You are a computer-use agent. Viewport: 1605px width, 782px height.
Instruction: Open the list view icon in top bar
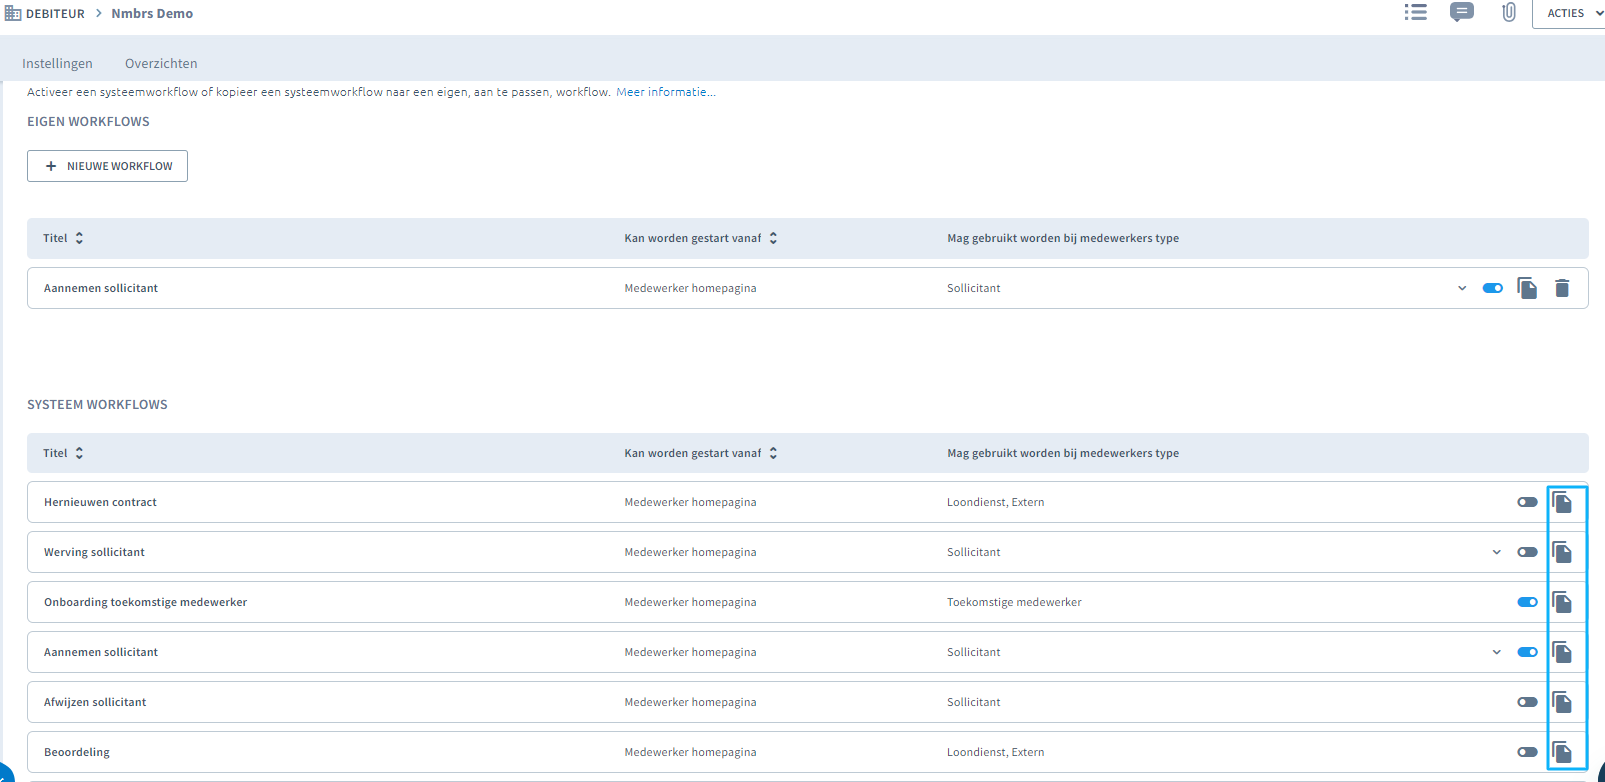coord(1415,12)
